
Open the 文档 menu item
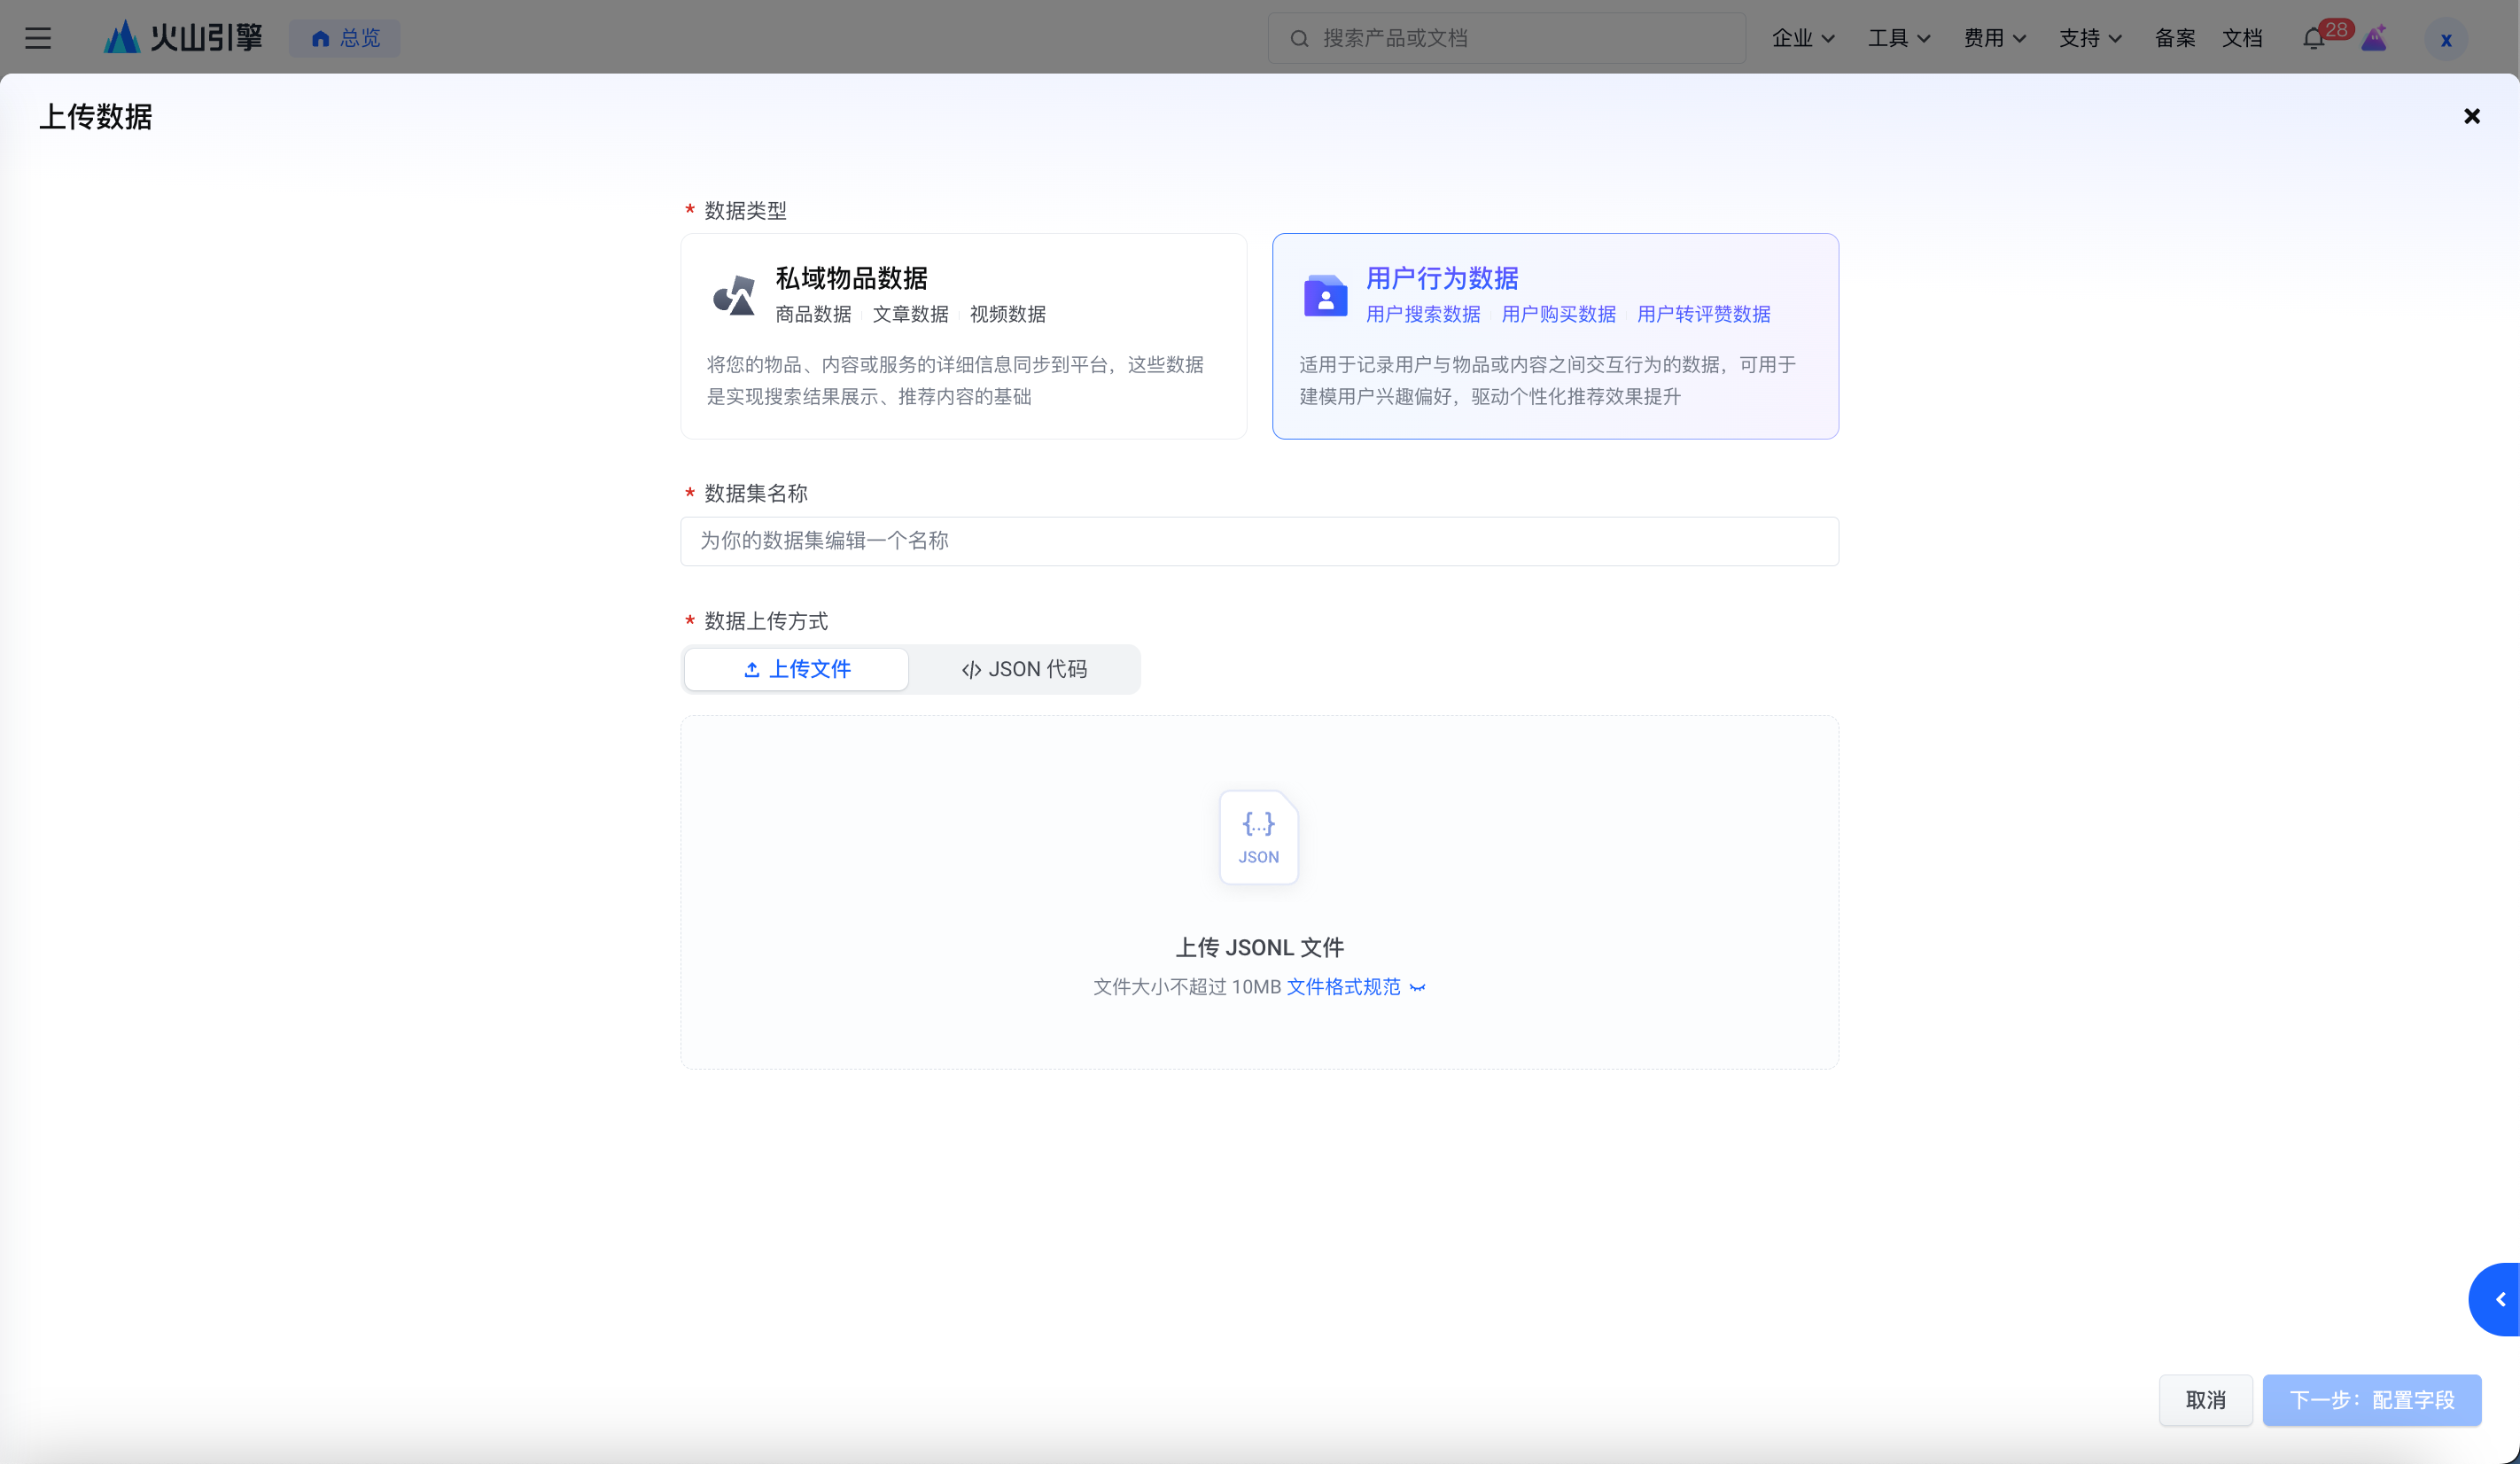point(2242,38)
